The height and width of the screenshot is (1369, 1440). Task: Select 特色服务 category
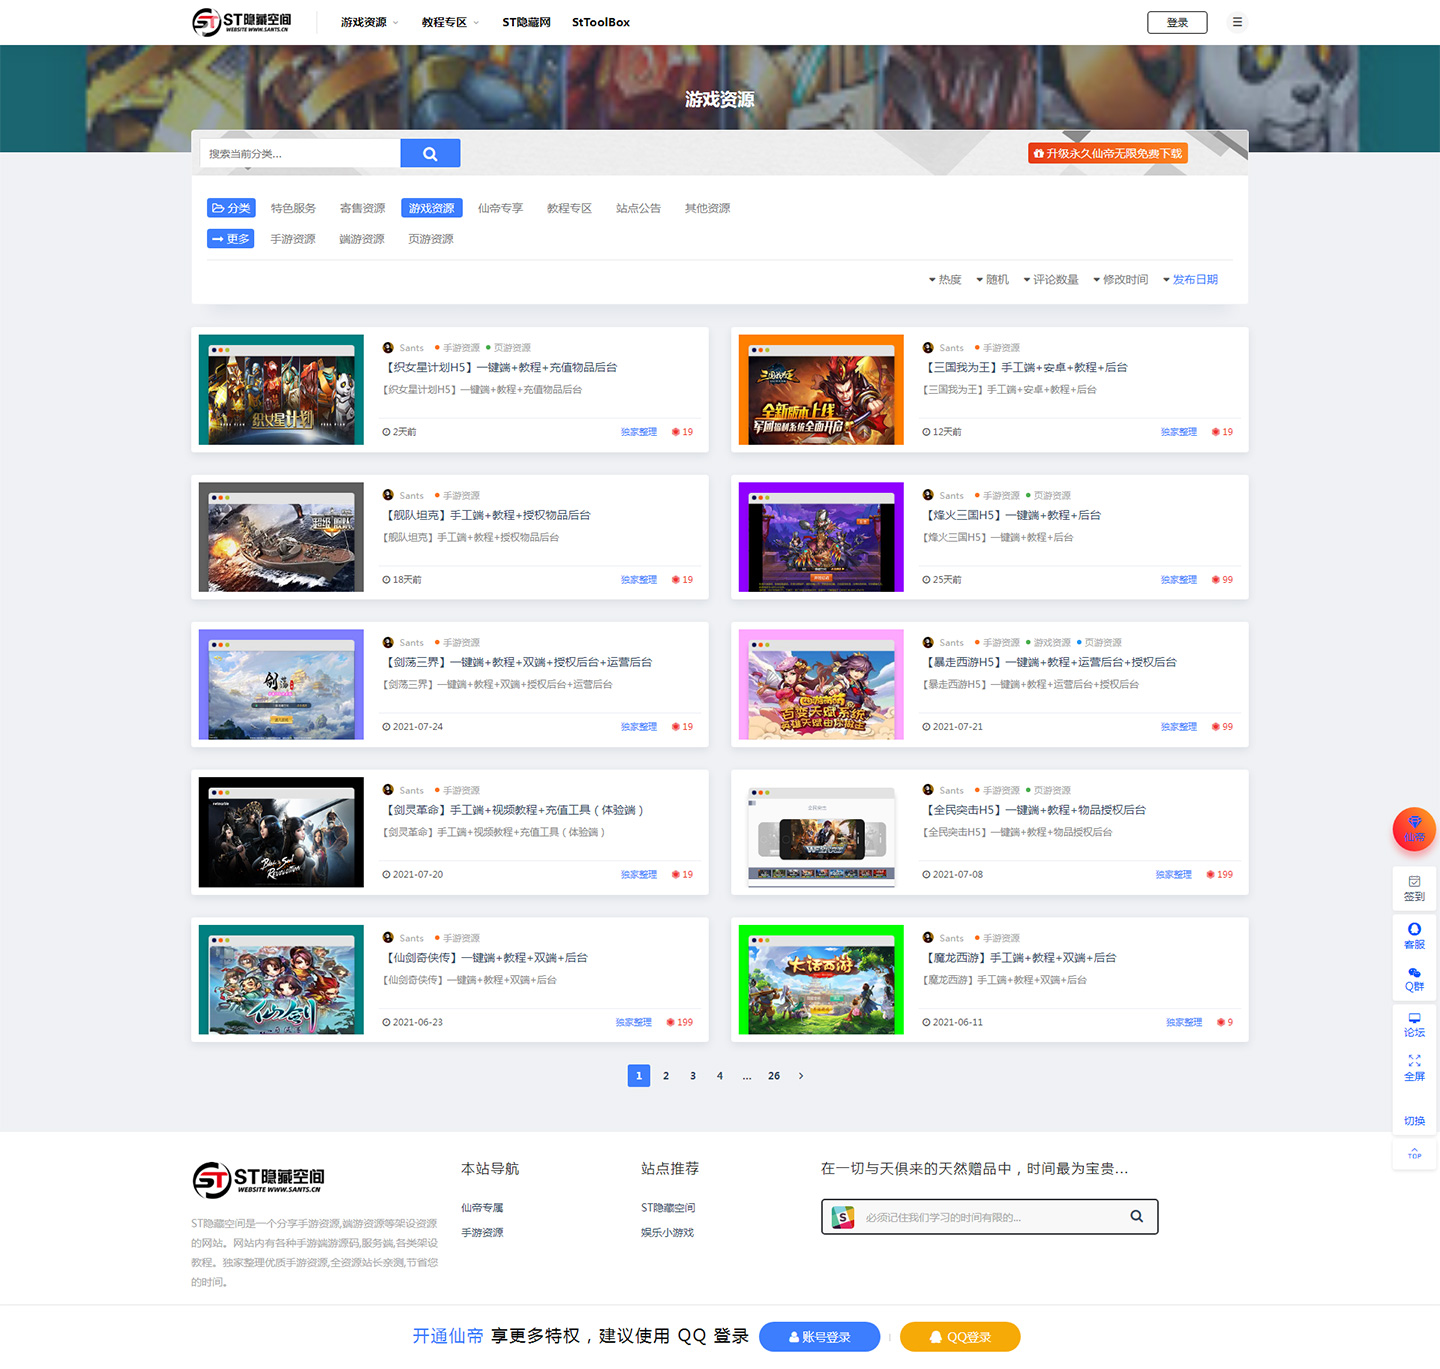(293, 208)
